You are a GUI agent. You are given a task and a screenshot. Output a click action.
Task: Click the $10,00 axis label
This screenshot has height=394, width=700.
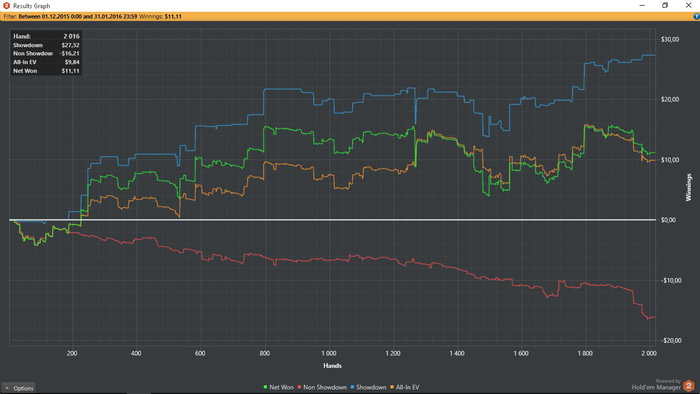[x=670, y=160]
